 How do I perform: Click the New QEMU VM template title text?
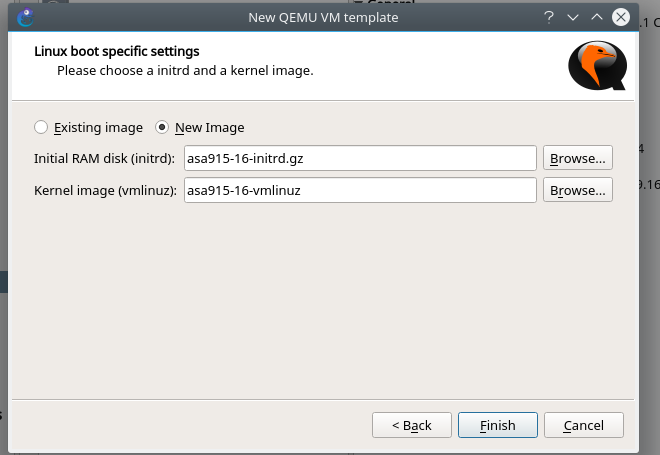click(x=322, y=17)
